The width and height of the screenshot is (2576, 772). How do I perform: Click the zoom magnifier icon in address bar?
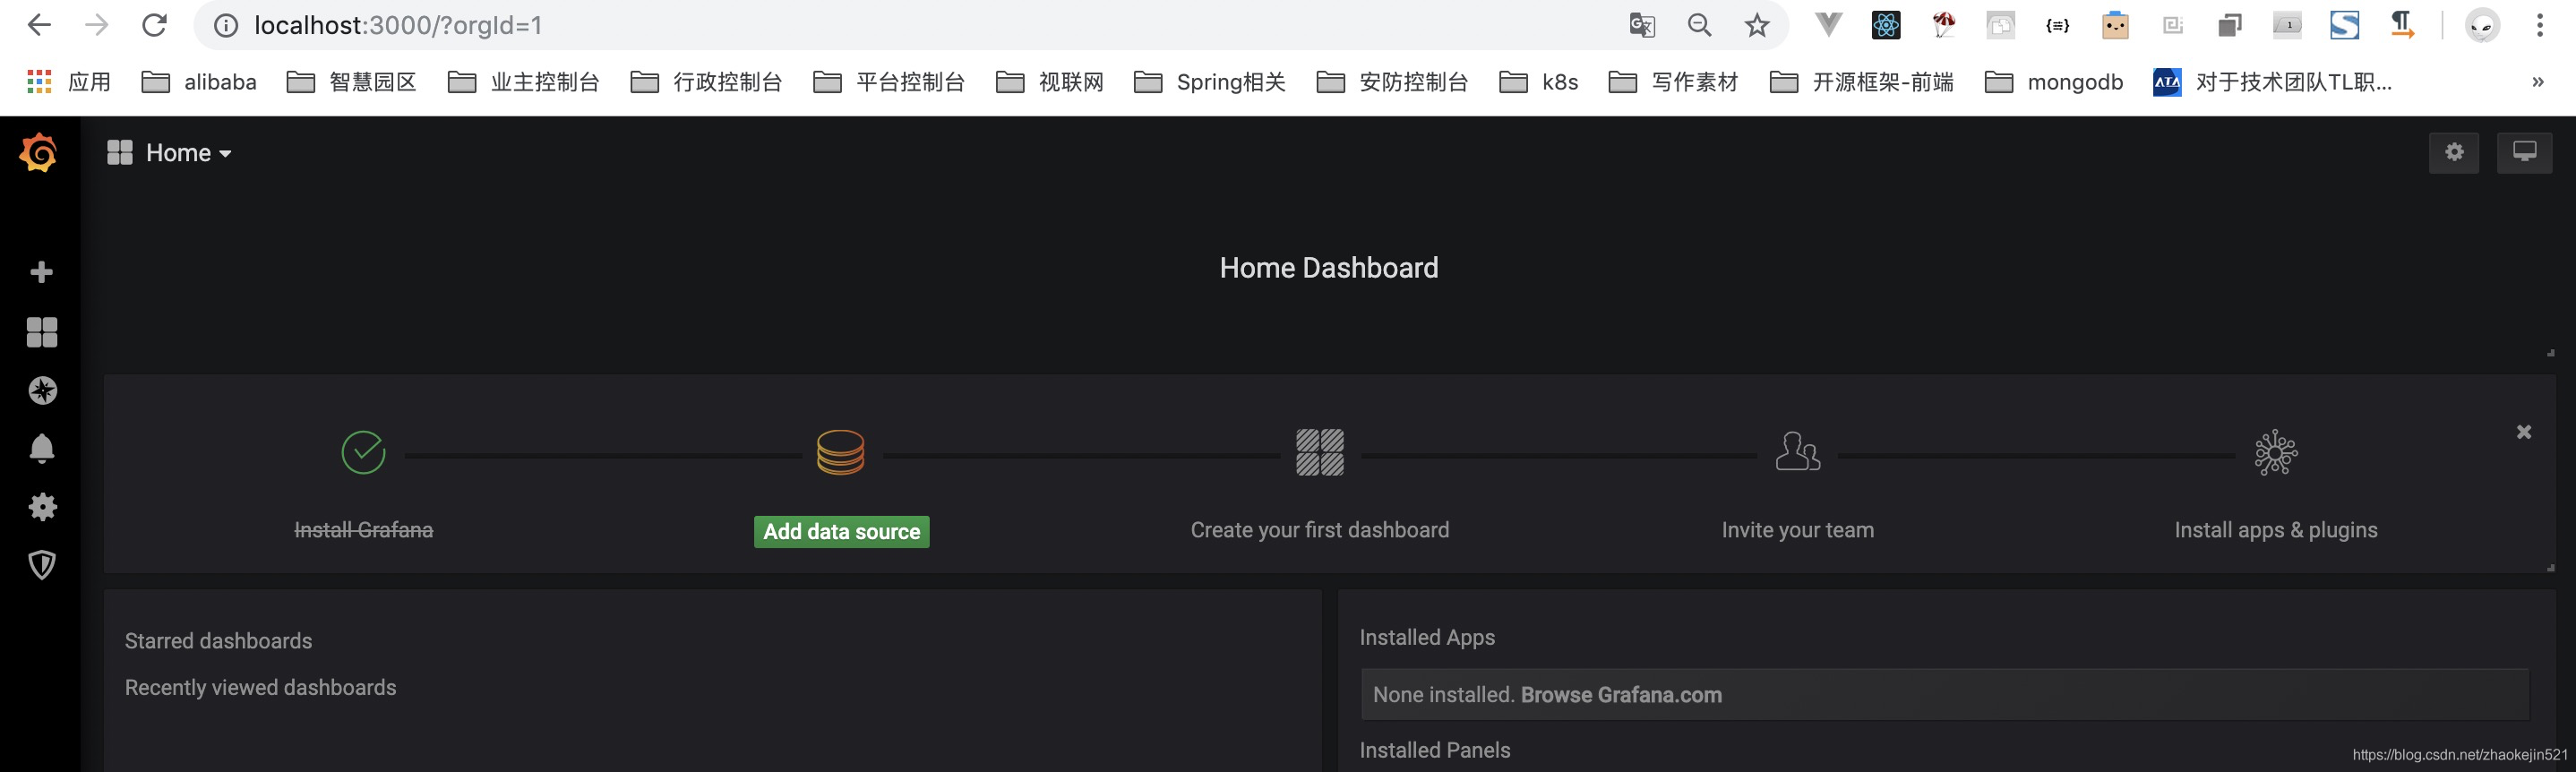tap(1699, 25)
